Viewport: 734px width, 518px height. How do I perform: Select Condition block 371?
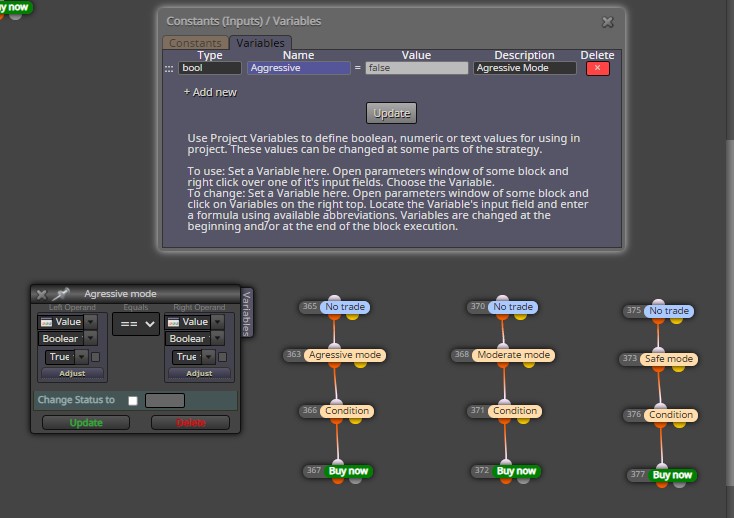(x=515, y=411)
